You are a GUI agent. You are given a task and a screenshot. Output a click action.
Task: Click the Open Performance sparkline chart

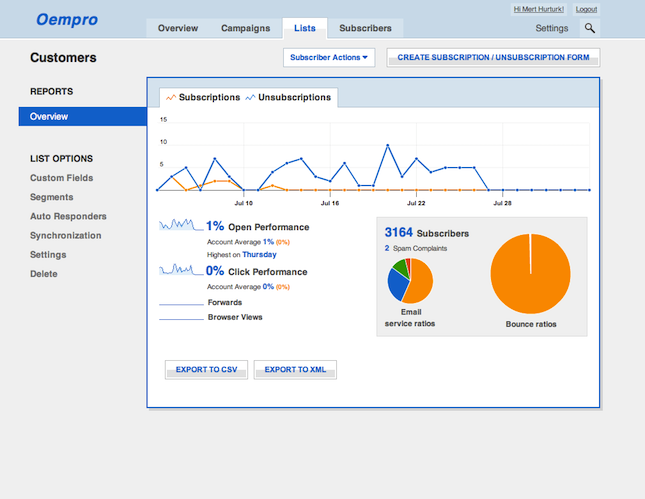coord(180,226)
